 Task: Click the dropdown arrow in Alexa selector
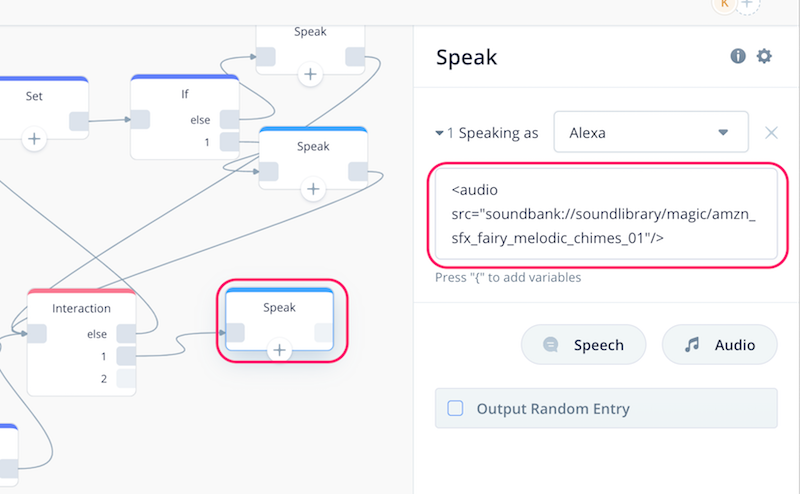723,133
